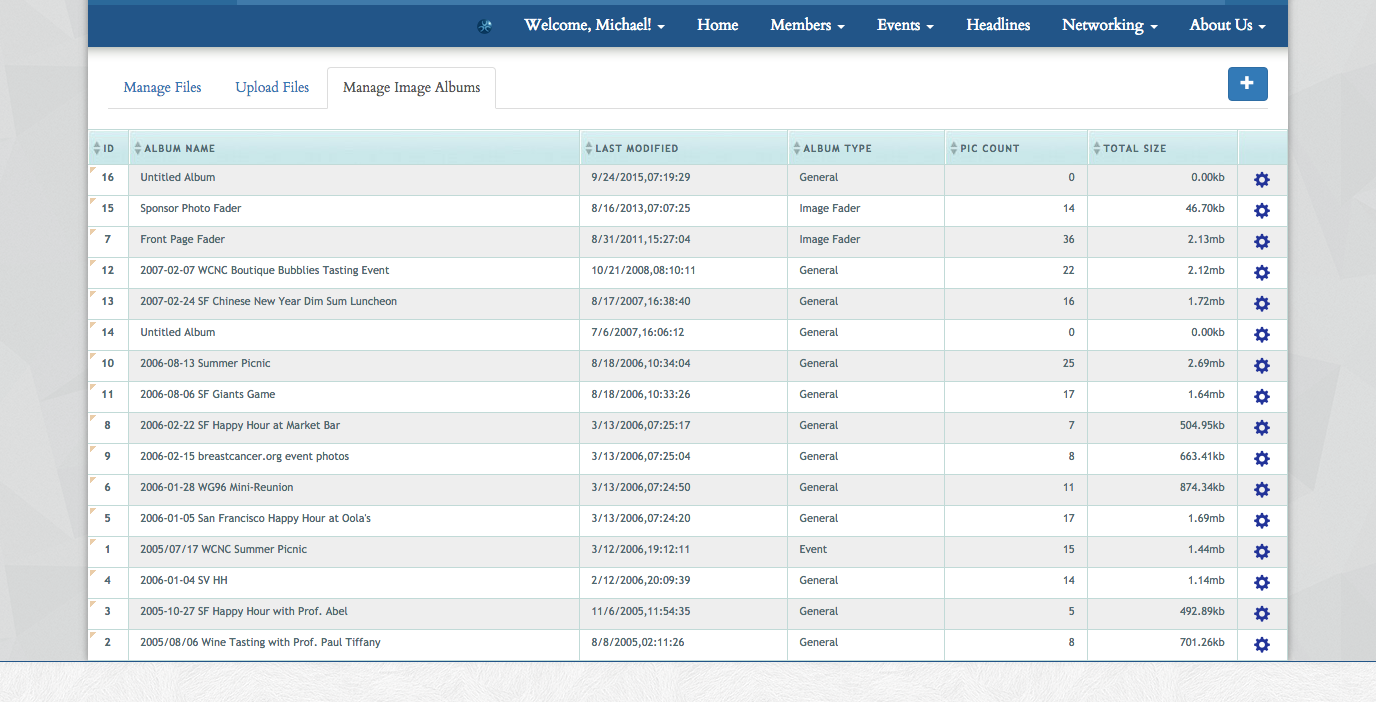Click album name Sponsor Photo Fader
The image size is (1376, 702).
[191, 208]
